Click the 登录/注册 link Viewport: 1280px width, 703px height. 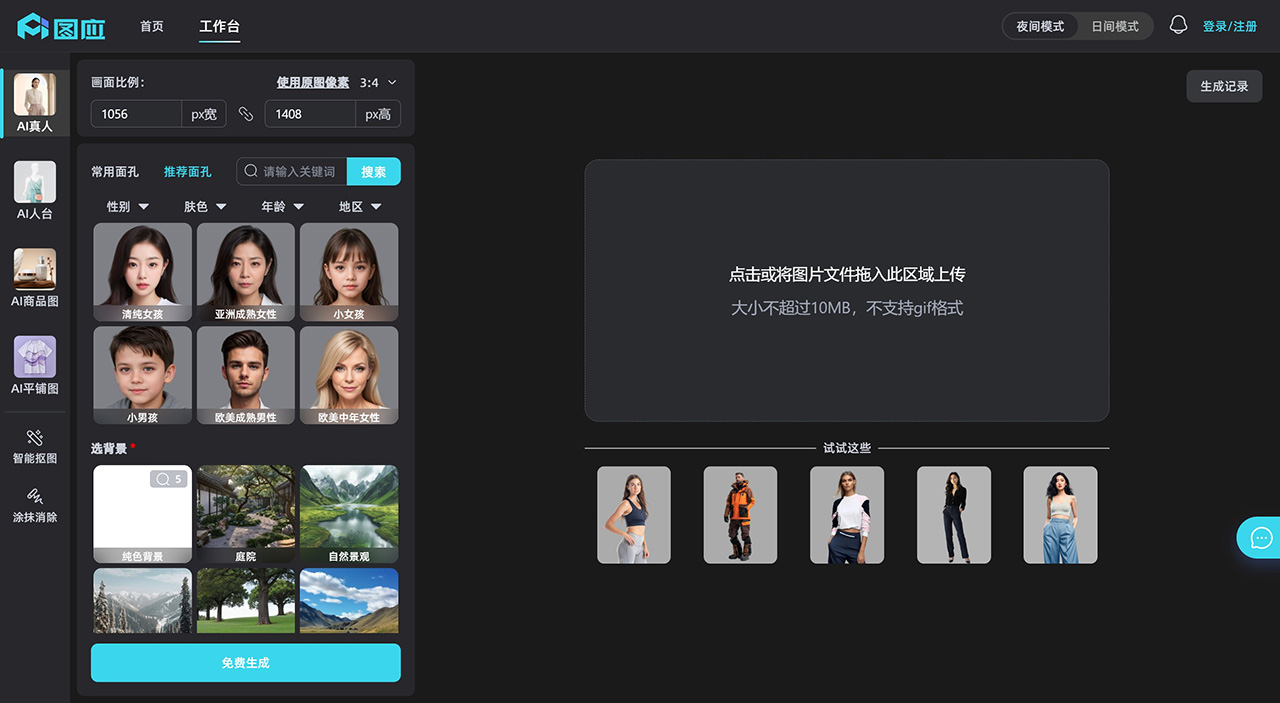point(1230,27)
